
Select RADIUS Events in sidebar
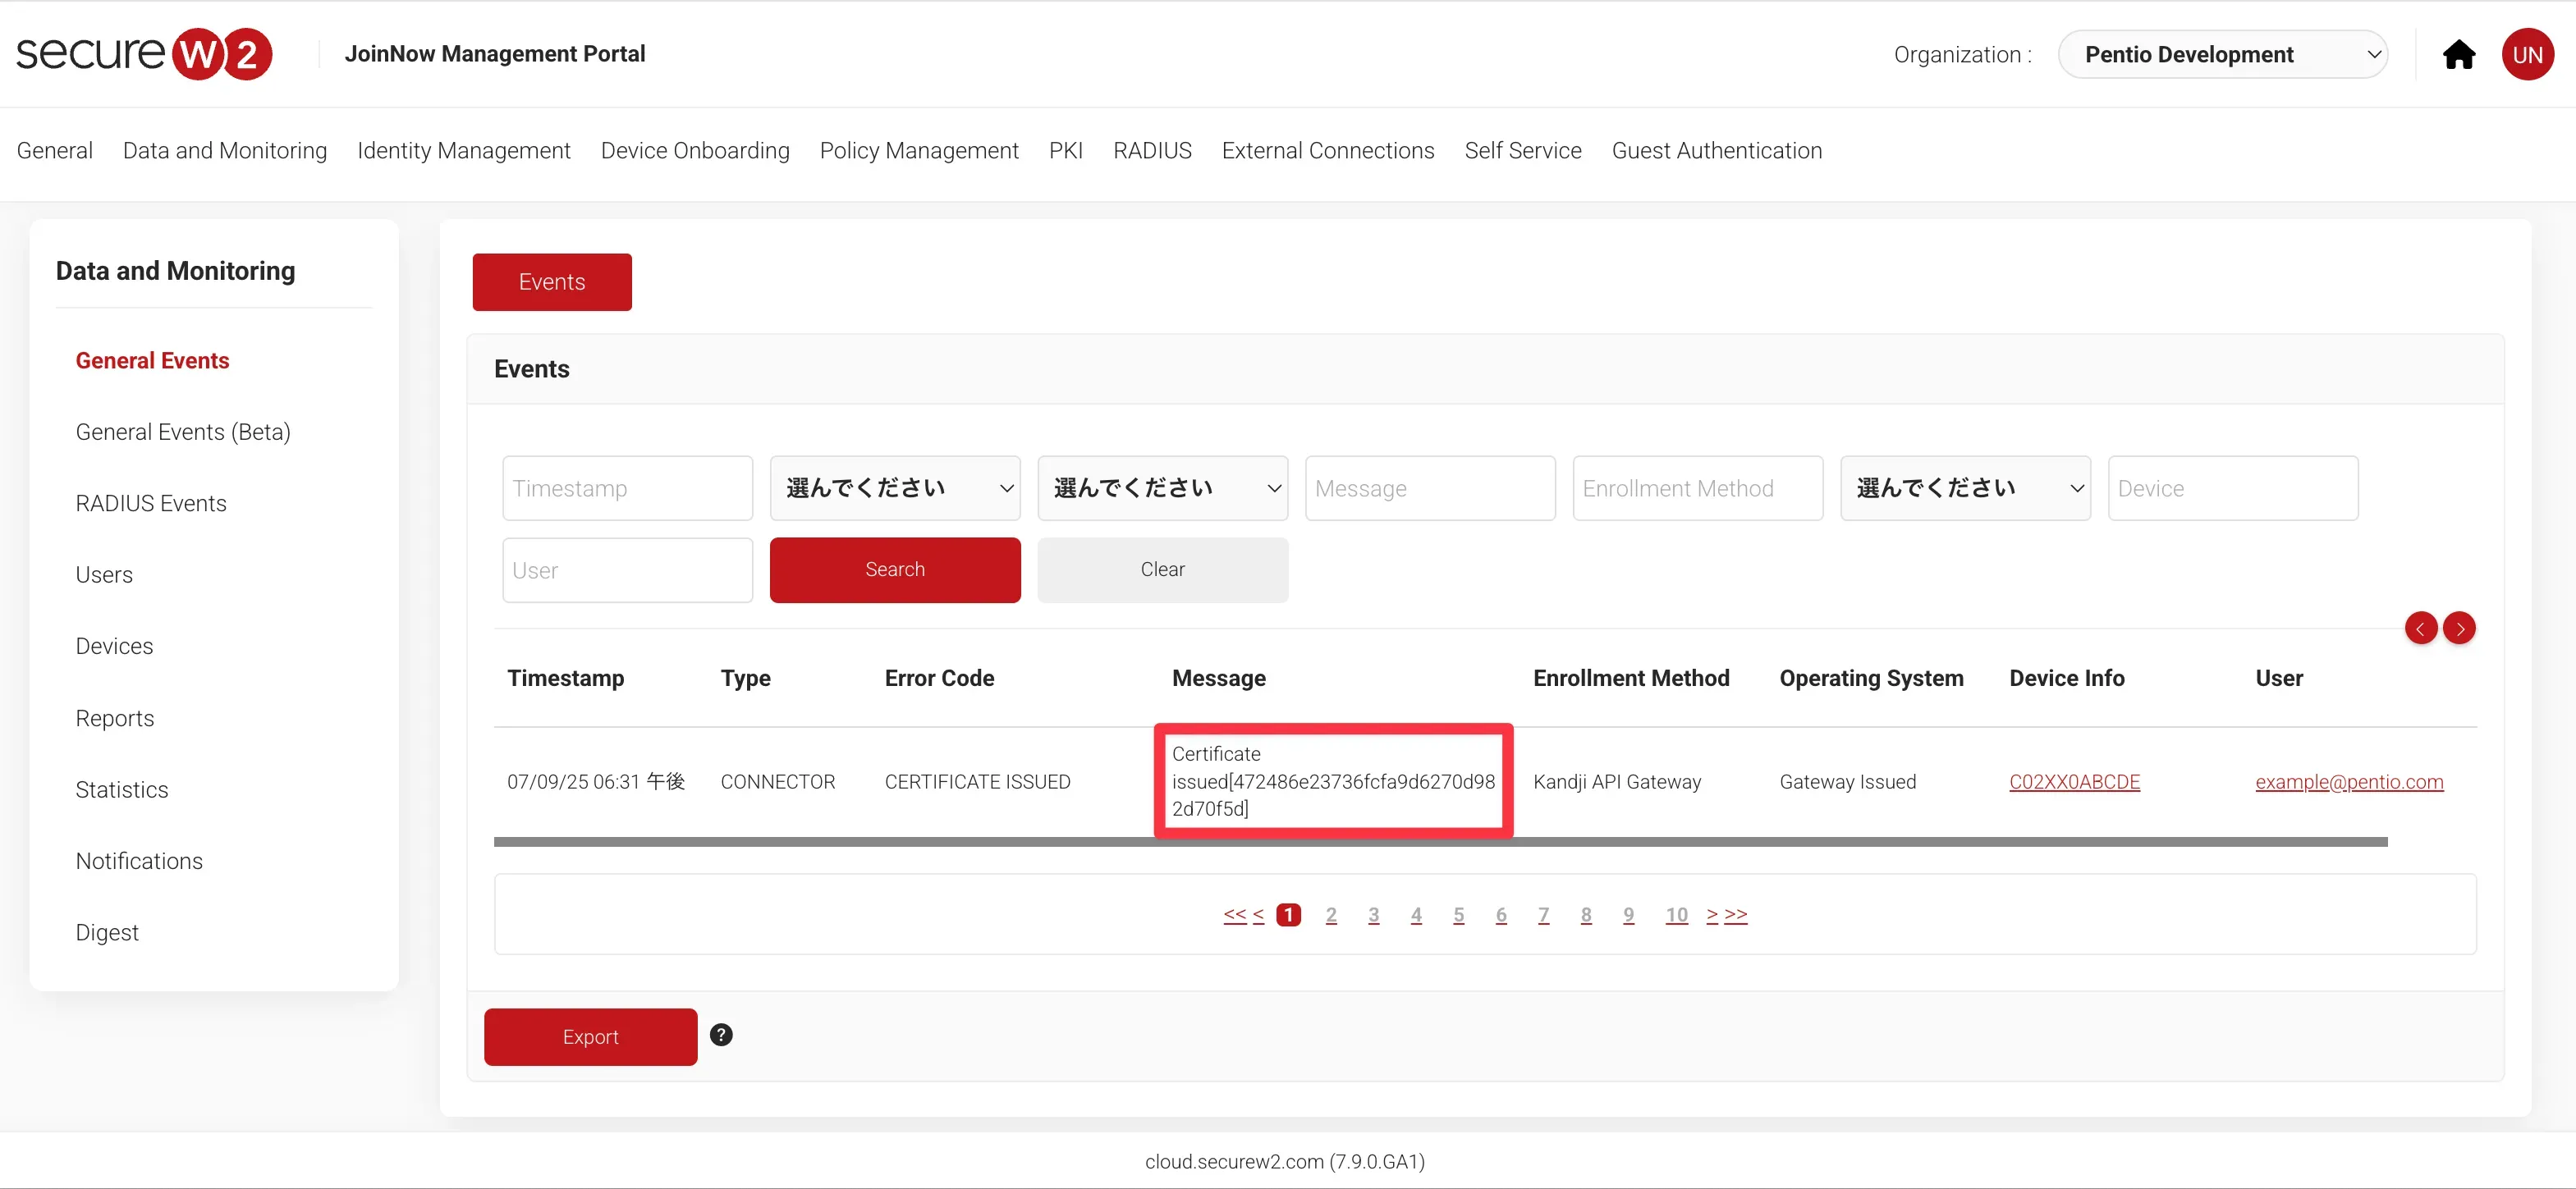pyautogui.click(x=151, y=503)
